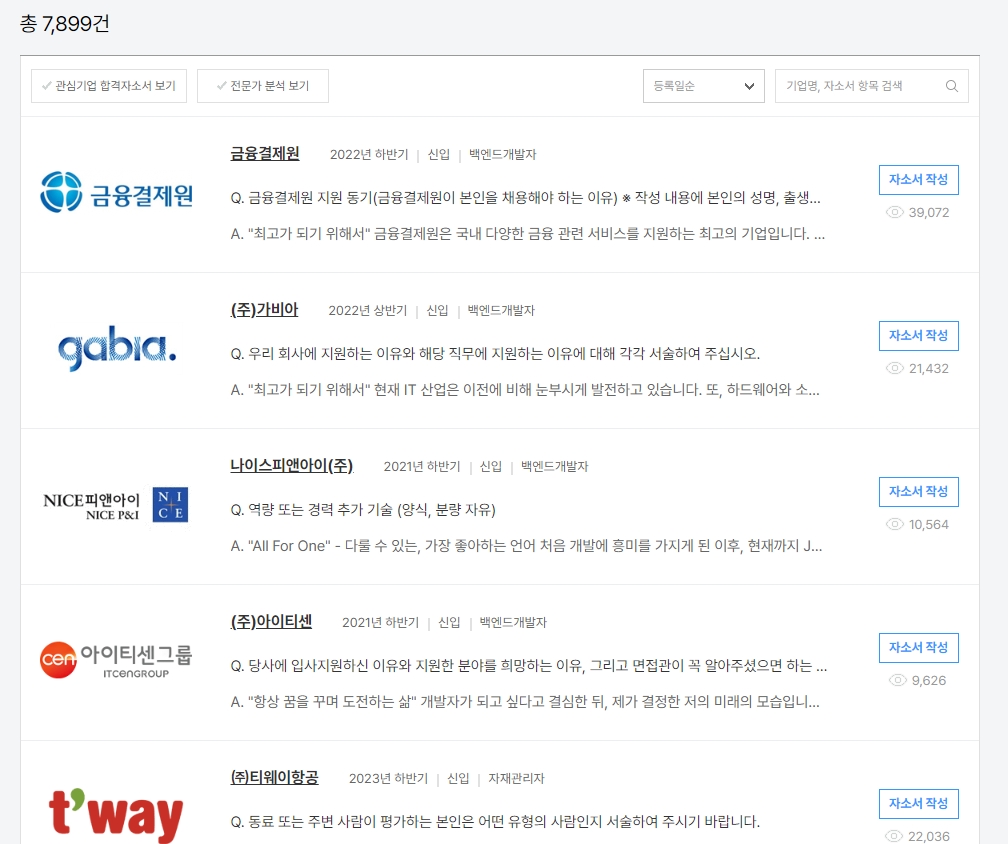Toggle the checkmark on 관심기업 filter button
This screenshot has height=844, width=1008.
pos(44,86)
